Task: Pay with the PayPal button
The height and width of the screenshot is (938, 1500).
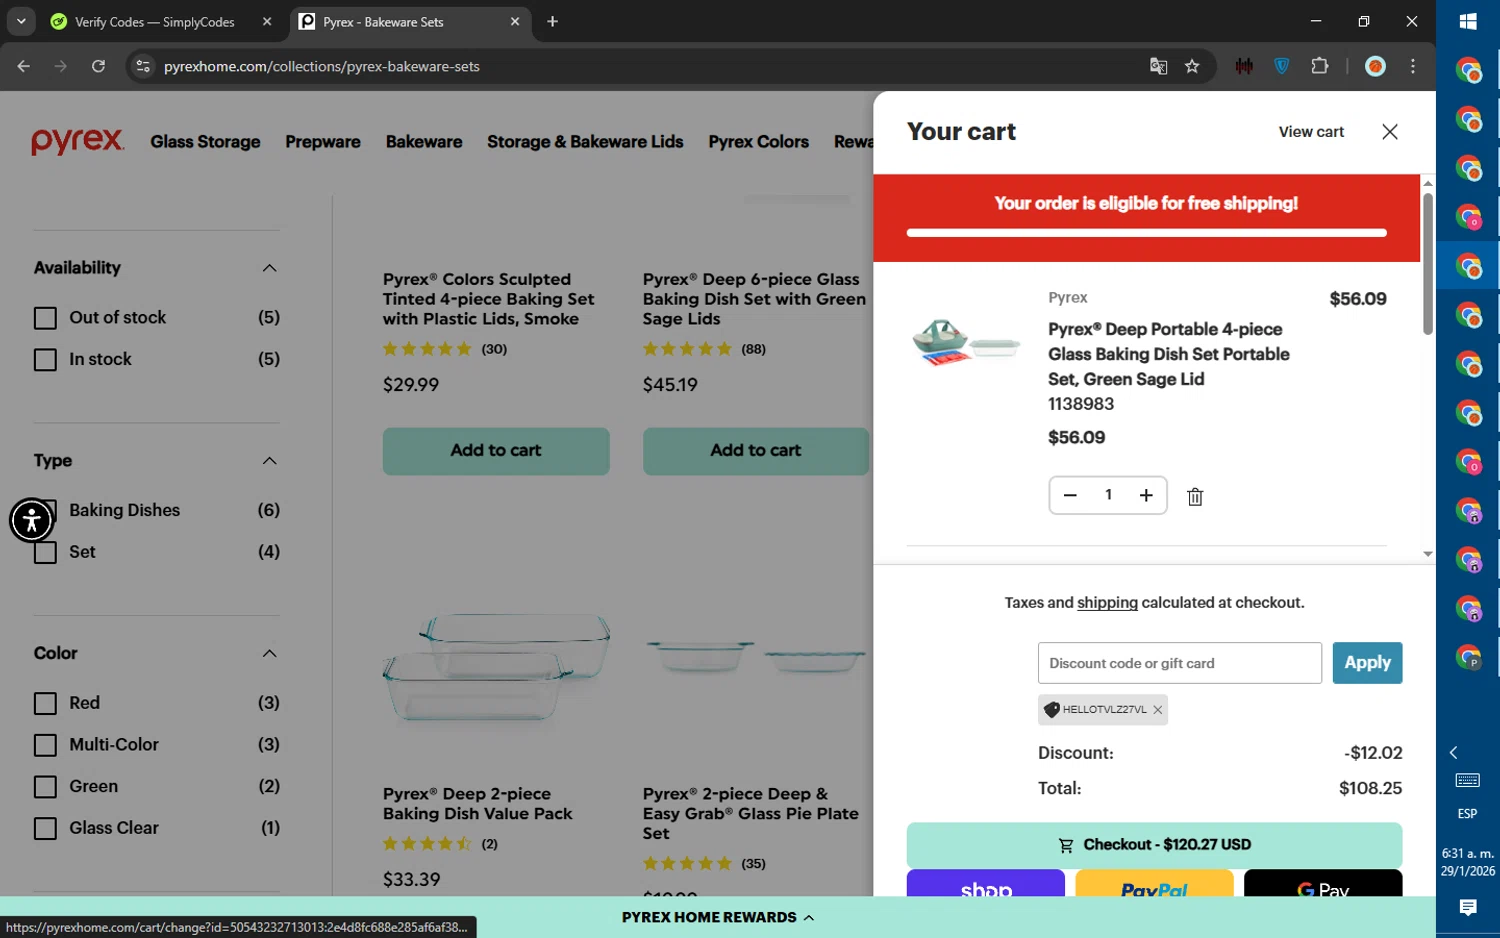Action: click(x=1154, y=883)
